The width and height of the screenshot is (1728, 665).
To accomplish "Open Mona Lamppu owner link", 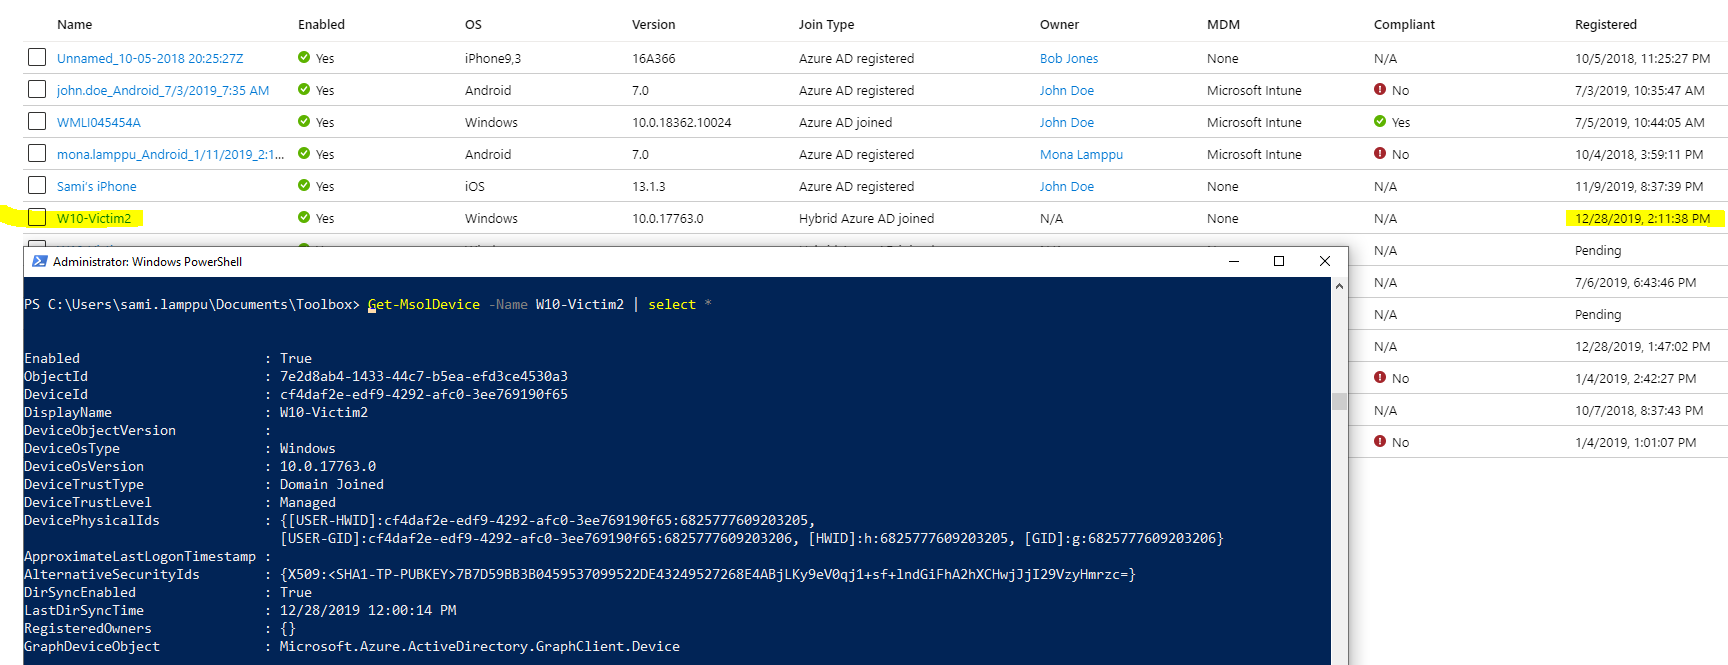I will (x=1081, y=155).
